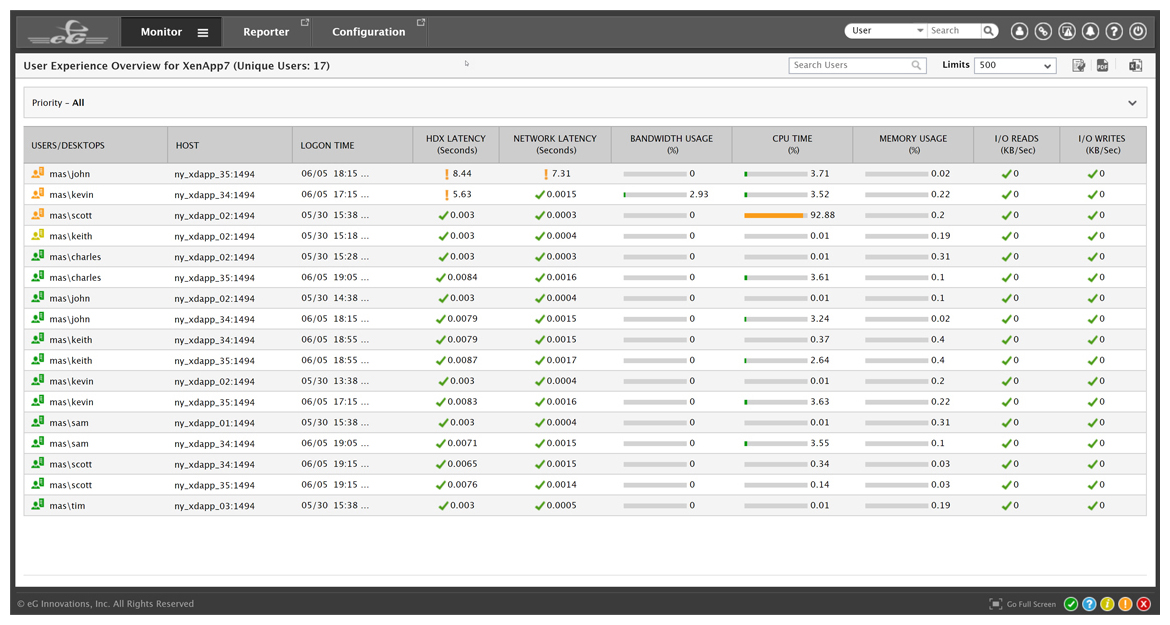Click the eG Innovations logo
This screenshot has width=1170, height=625.
pos(69,32)
